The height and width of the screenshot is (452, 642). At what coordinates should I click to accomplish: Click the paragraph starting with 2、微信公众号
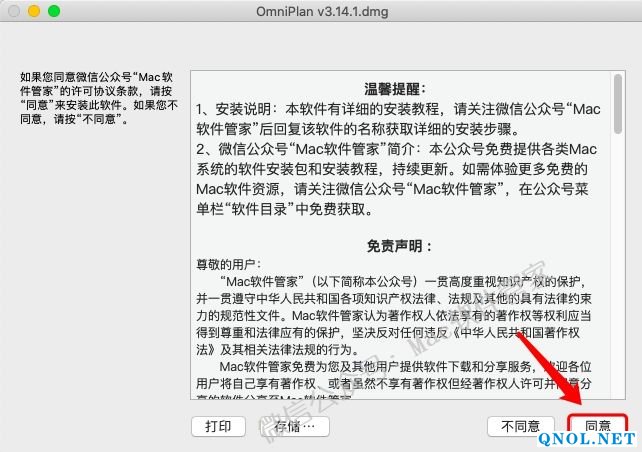point(396,179)
